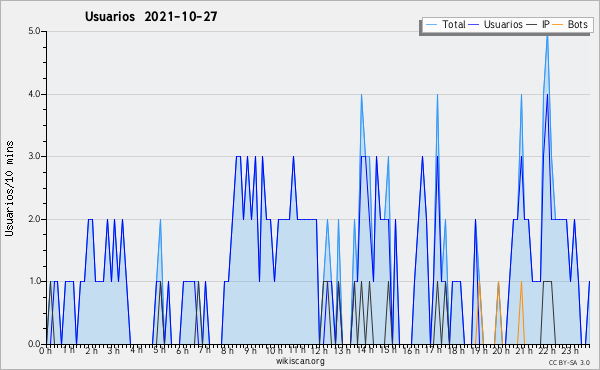Viewport: 600px width, 370px height.
Task: Click the 1.0 y-axis value
Action: (34, 281)
